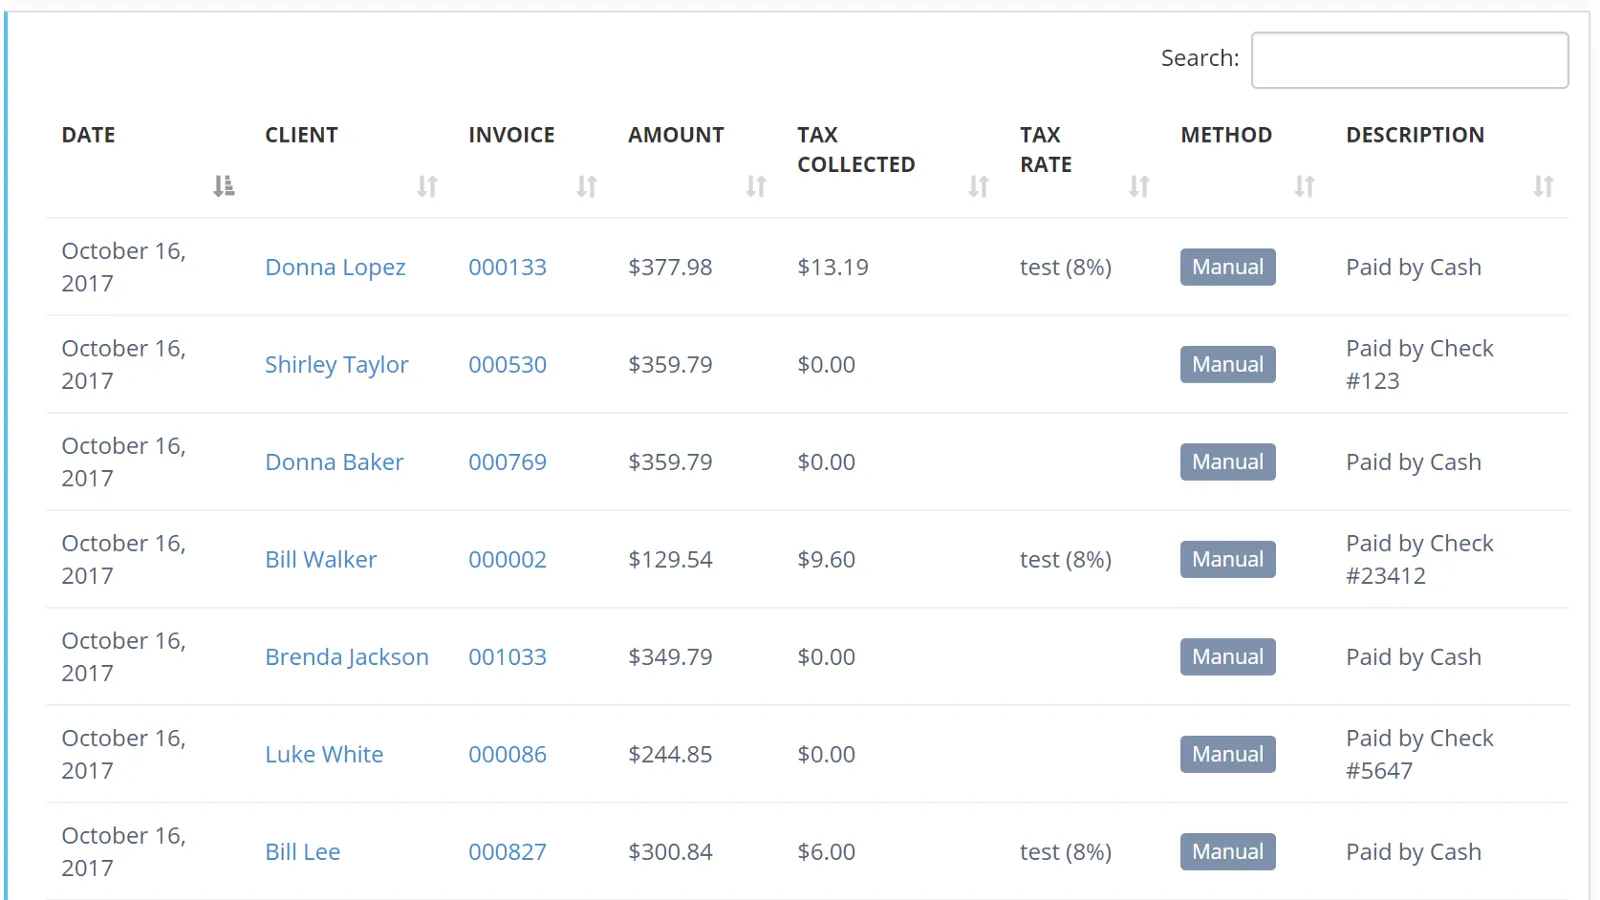Open client Bill Lee
Image resolution: width=1600 pixels, height=900 pixels.
click(x=303, y=852)
